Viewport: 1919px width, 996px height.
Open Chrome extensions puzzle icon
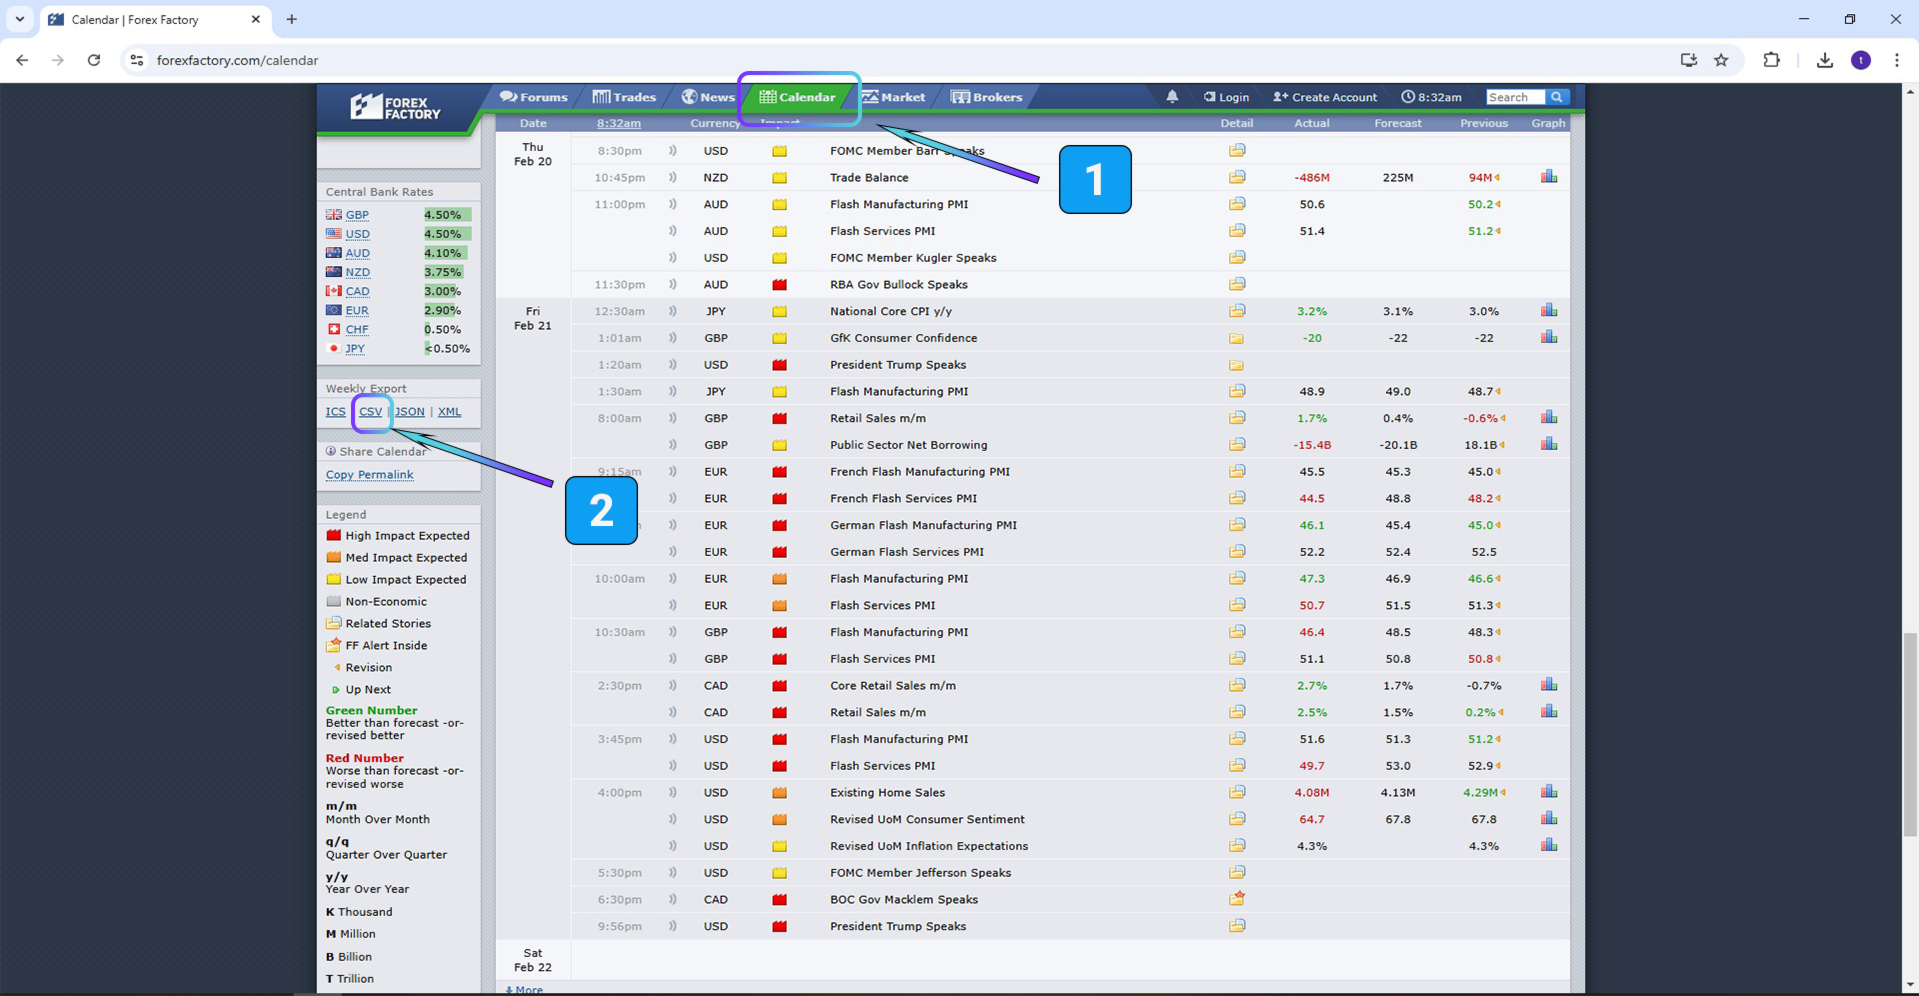pos(1771,60)
